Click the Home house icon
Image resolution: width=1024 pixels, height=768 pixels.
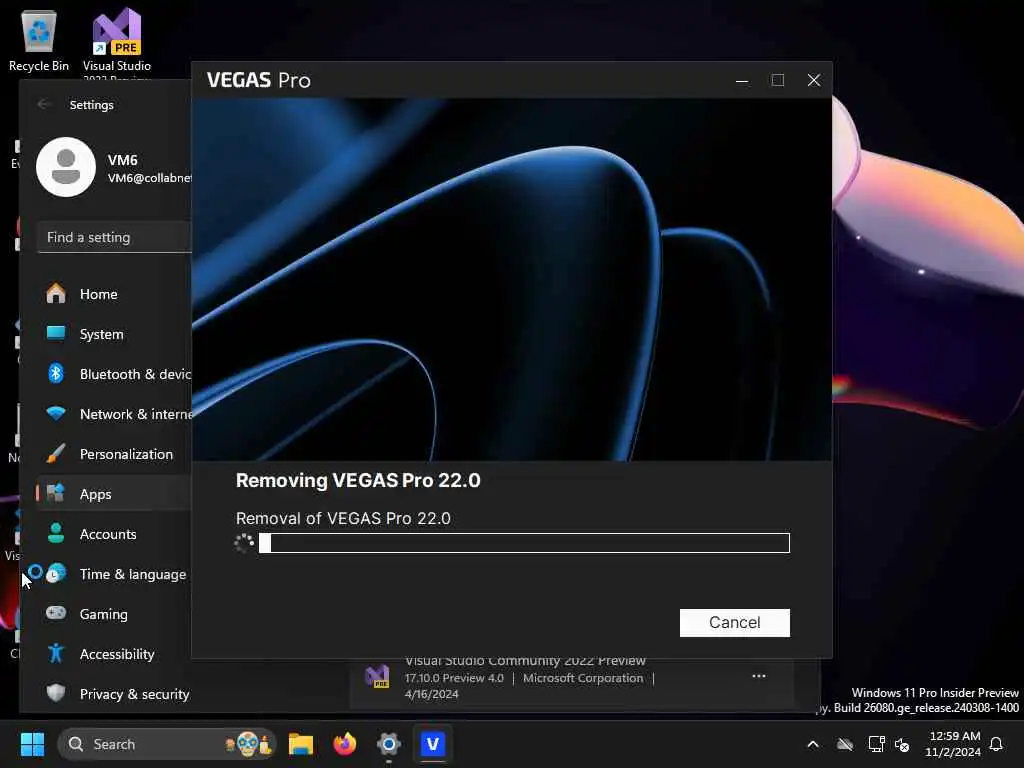(56, 293)
